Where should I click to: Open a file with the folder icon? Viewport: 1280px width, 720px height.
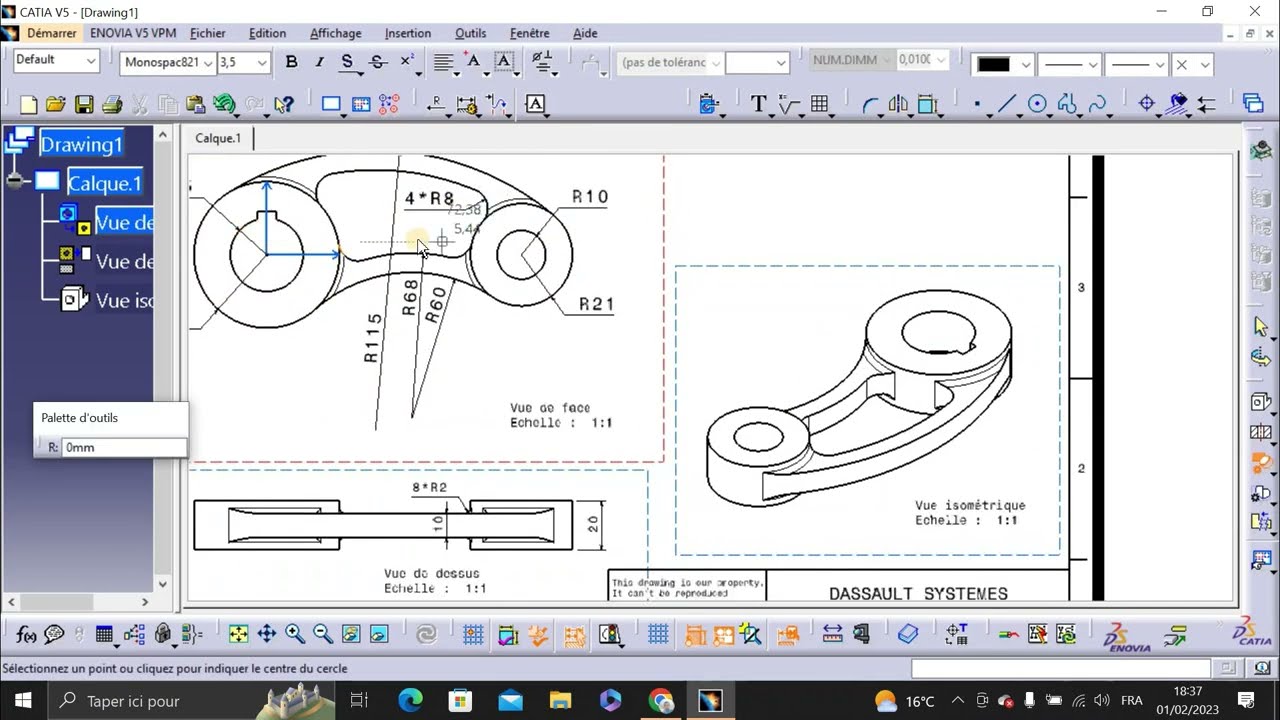click(56, 104)
